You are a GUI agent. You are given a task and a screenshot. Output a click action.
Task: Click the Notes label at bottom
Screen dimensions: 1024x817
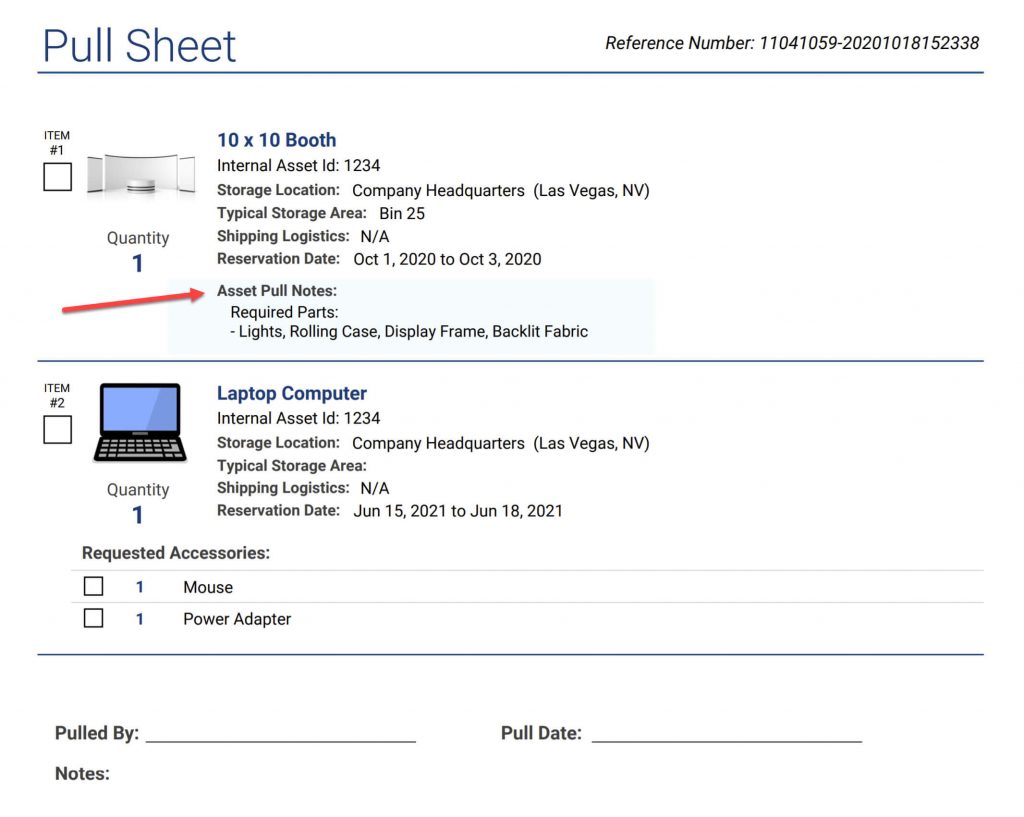(x=82, y=773)
